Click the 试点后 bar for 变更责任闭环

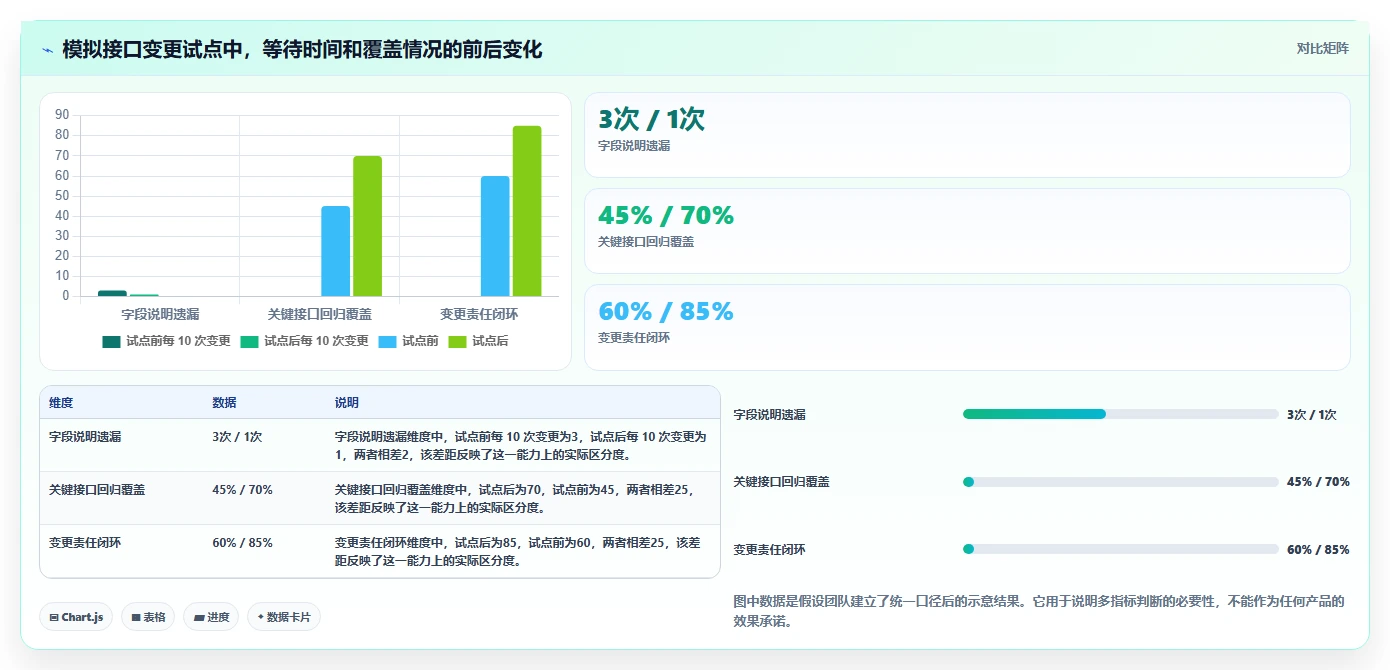click(527, 211)
